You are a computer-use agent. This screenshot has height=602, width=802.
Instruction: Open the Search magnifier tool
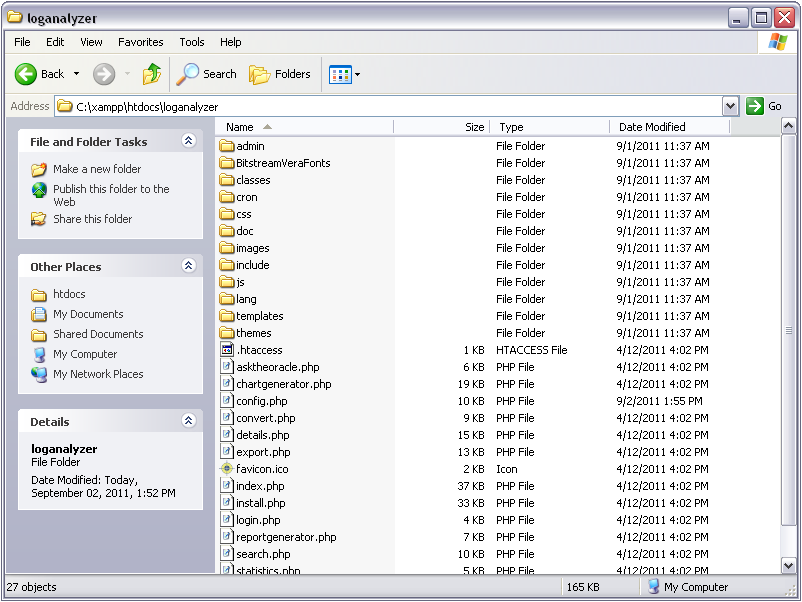[207, 74]
